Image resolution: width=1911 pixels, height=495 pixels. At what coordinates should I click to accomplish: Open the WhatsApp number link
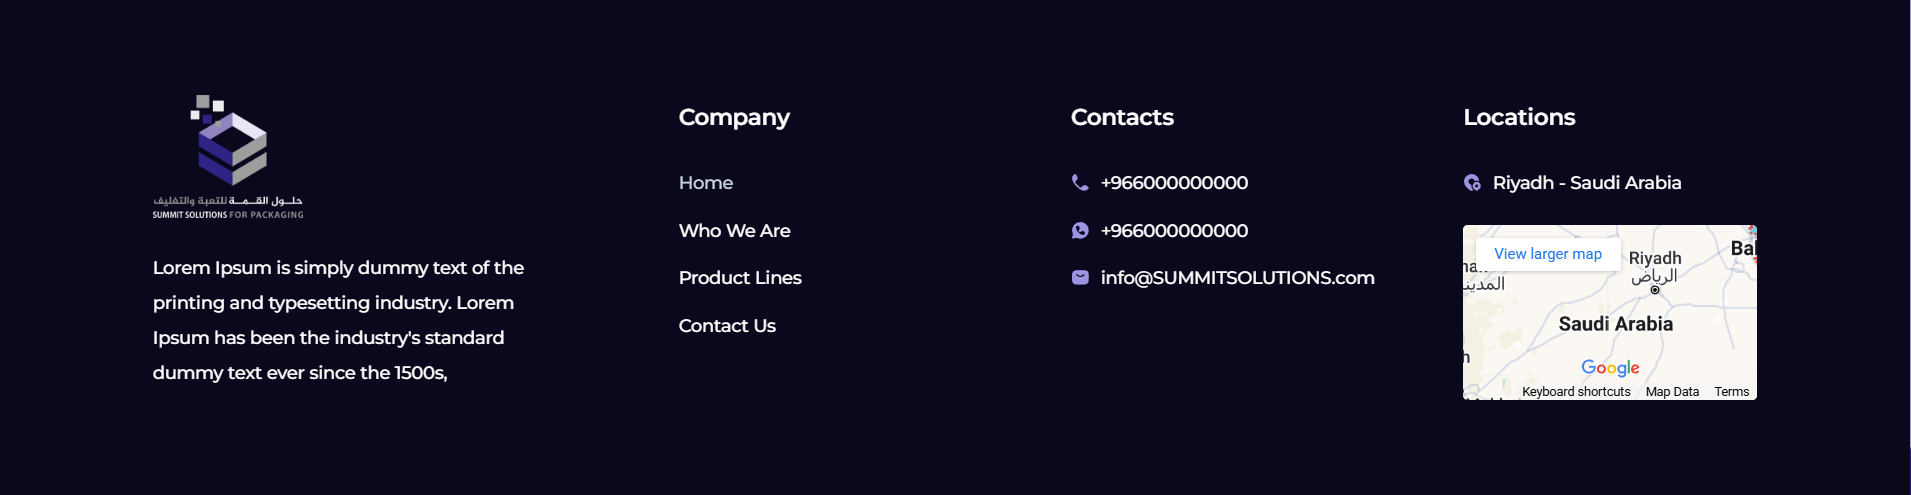click(x=1174, y=231)
